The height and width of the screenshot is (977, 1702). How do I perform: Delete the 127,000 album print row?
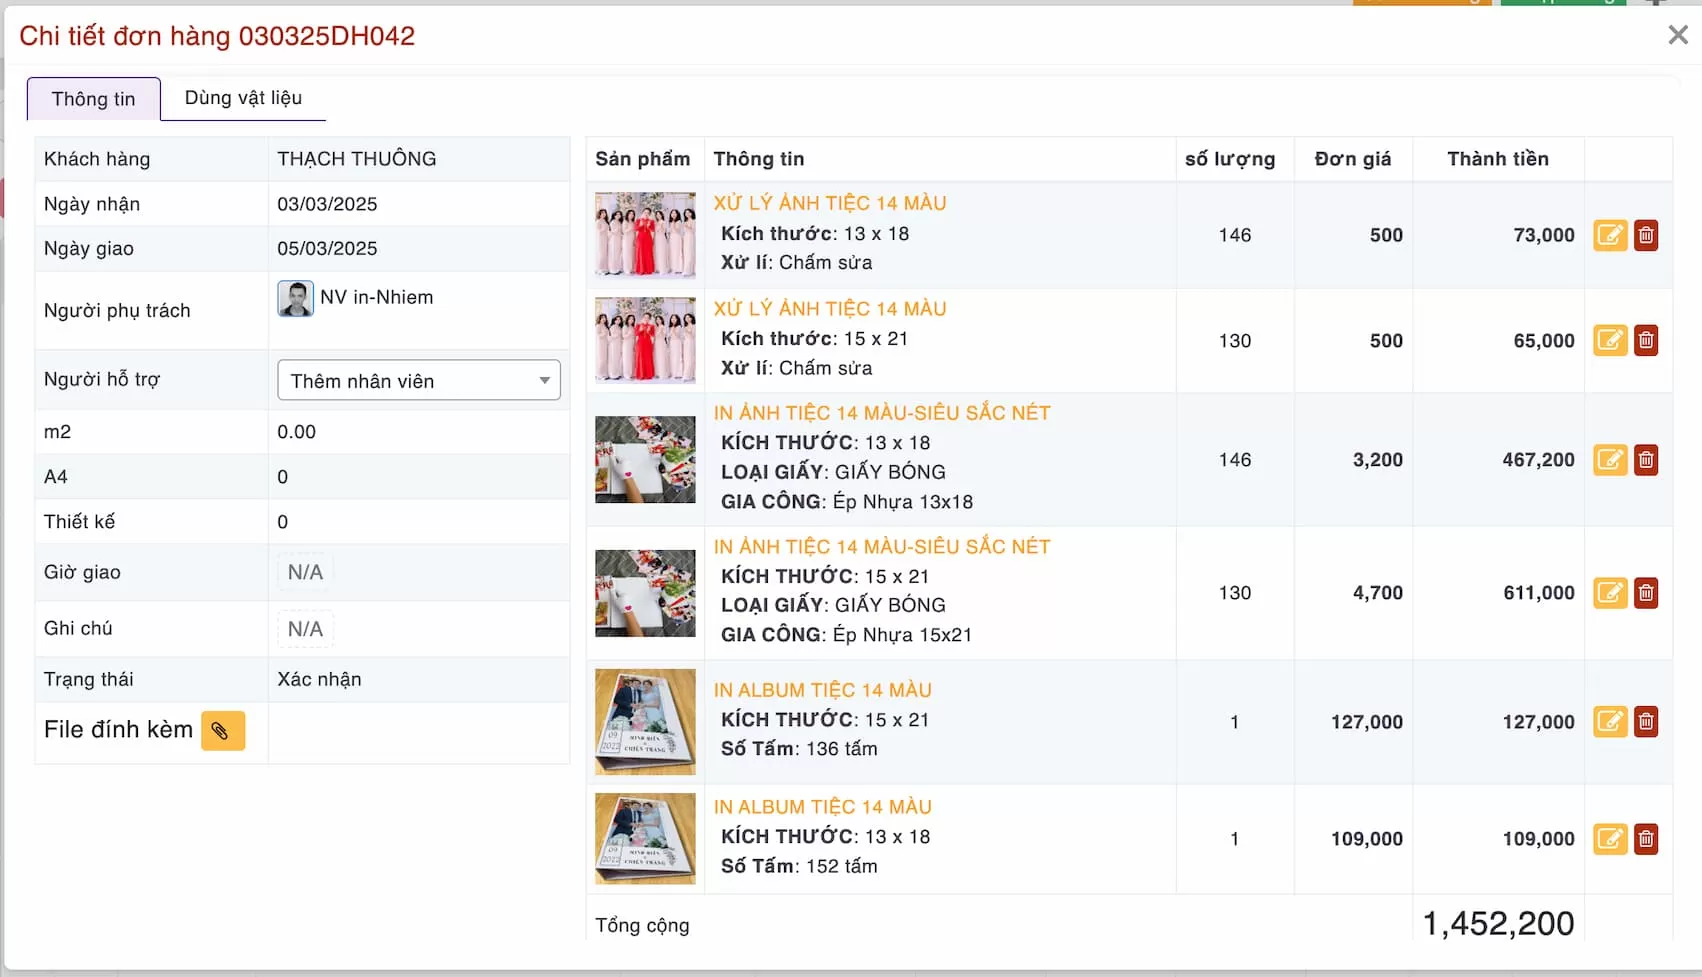click(x=1646, y=722)
